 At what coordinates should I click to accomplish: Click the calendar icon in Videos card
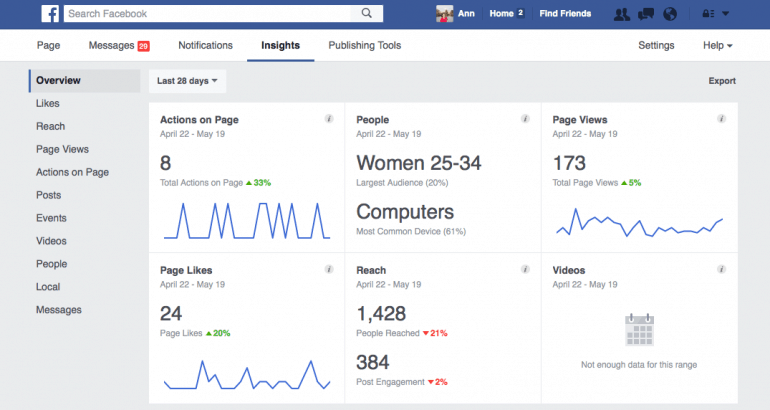[639, 330]
